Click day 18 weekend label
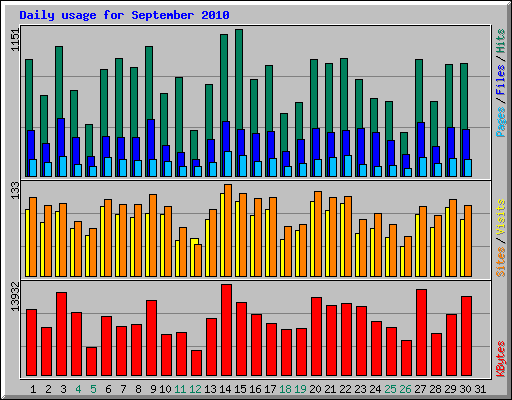 (285, 389)
